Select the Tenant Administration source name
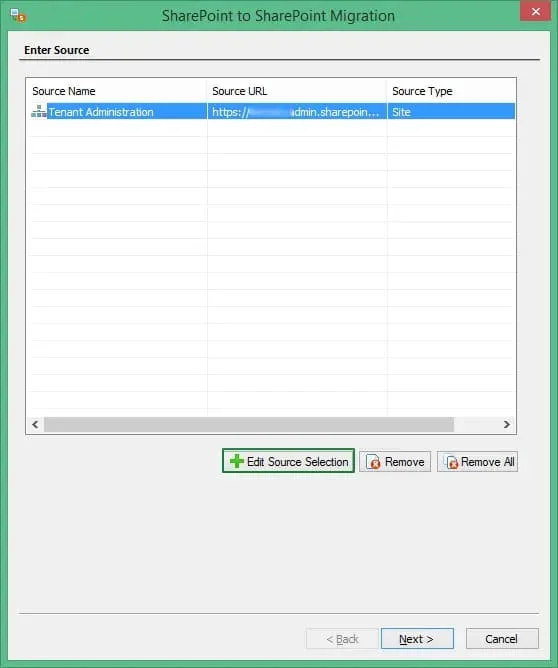Viewport: 558px width, 668px height. pos(101,112)
